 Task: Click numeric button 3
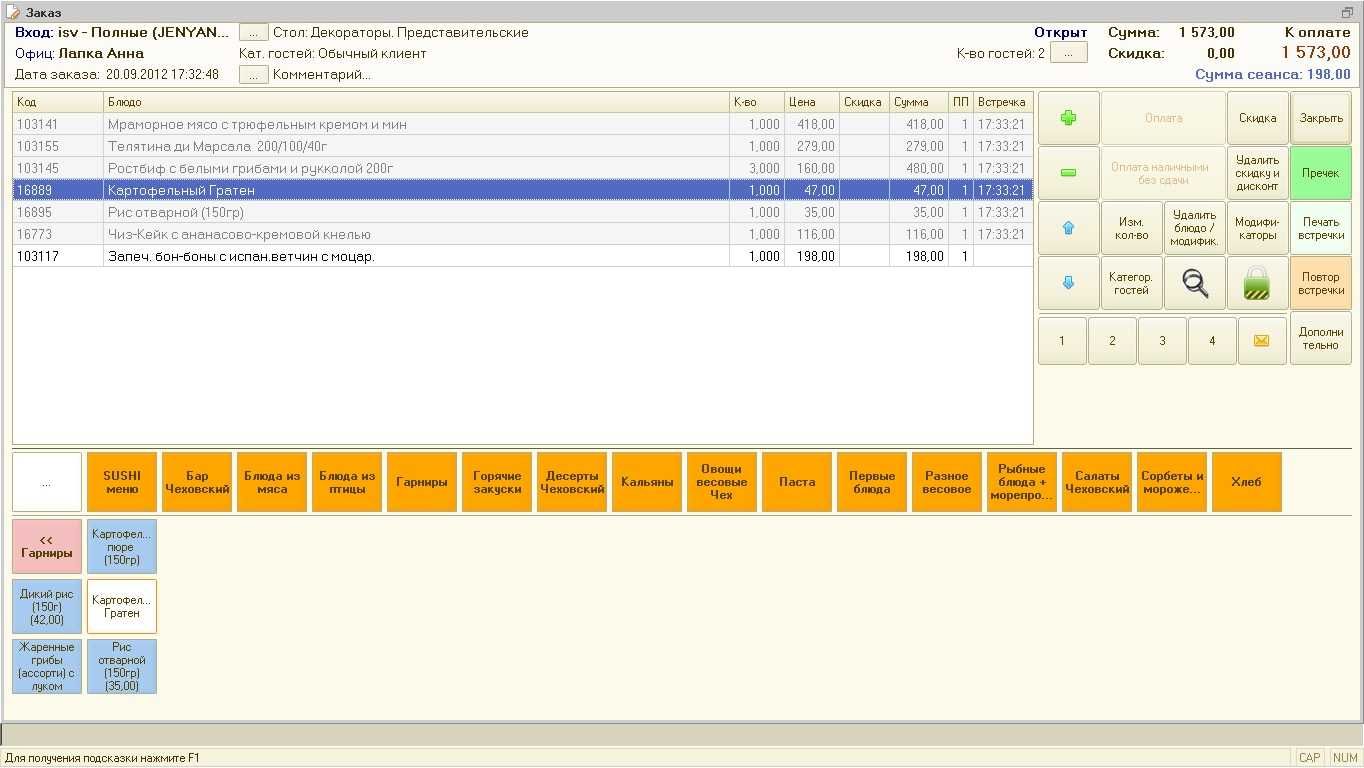(x=1162, y=341)
